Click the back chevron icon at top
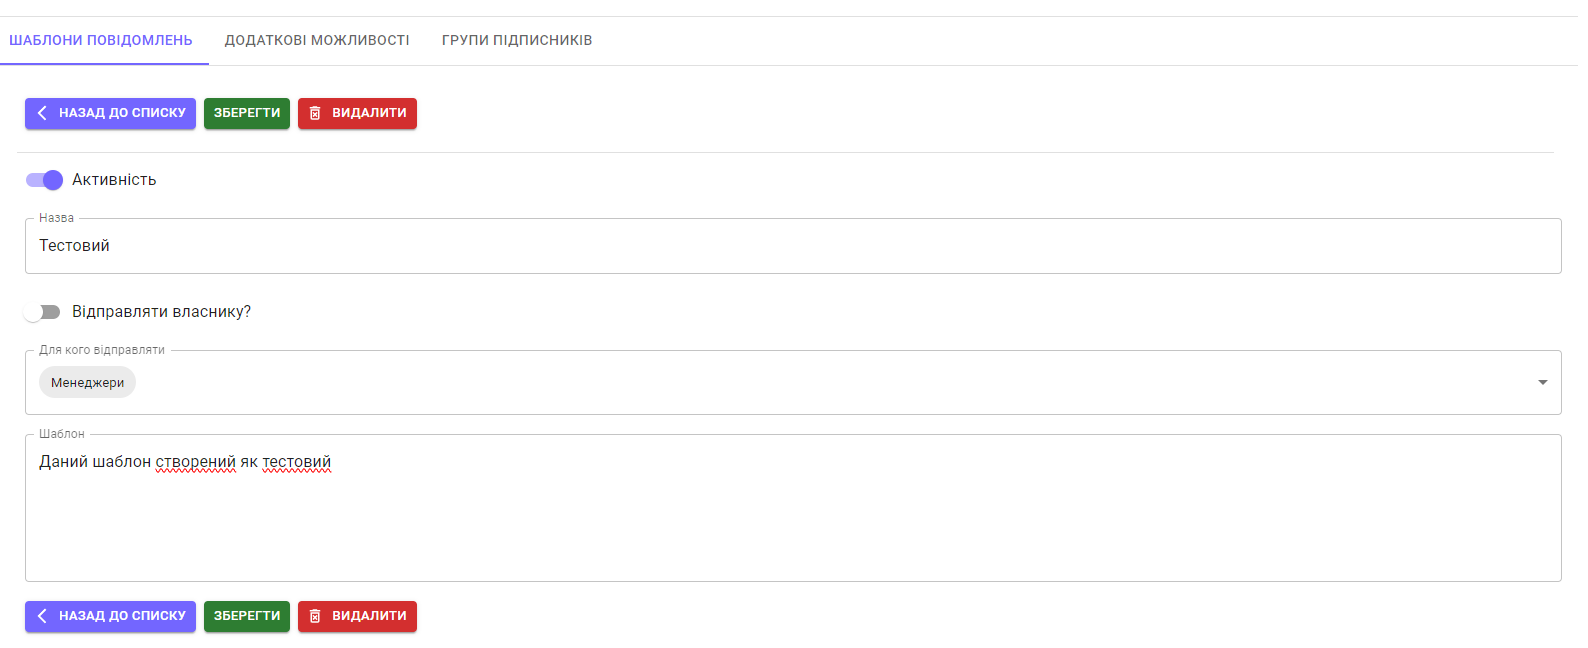 click(x=42, y=113)
